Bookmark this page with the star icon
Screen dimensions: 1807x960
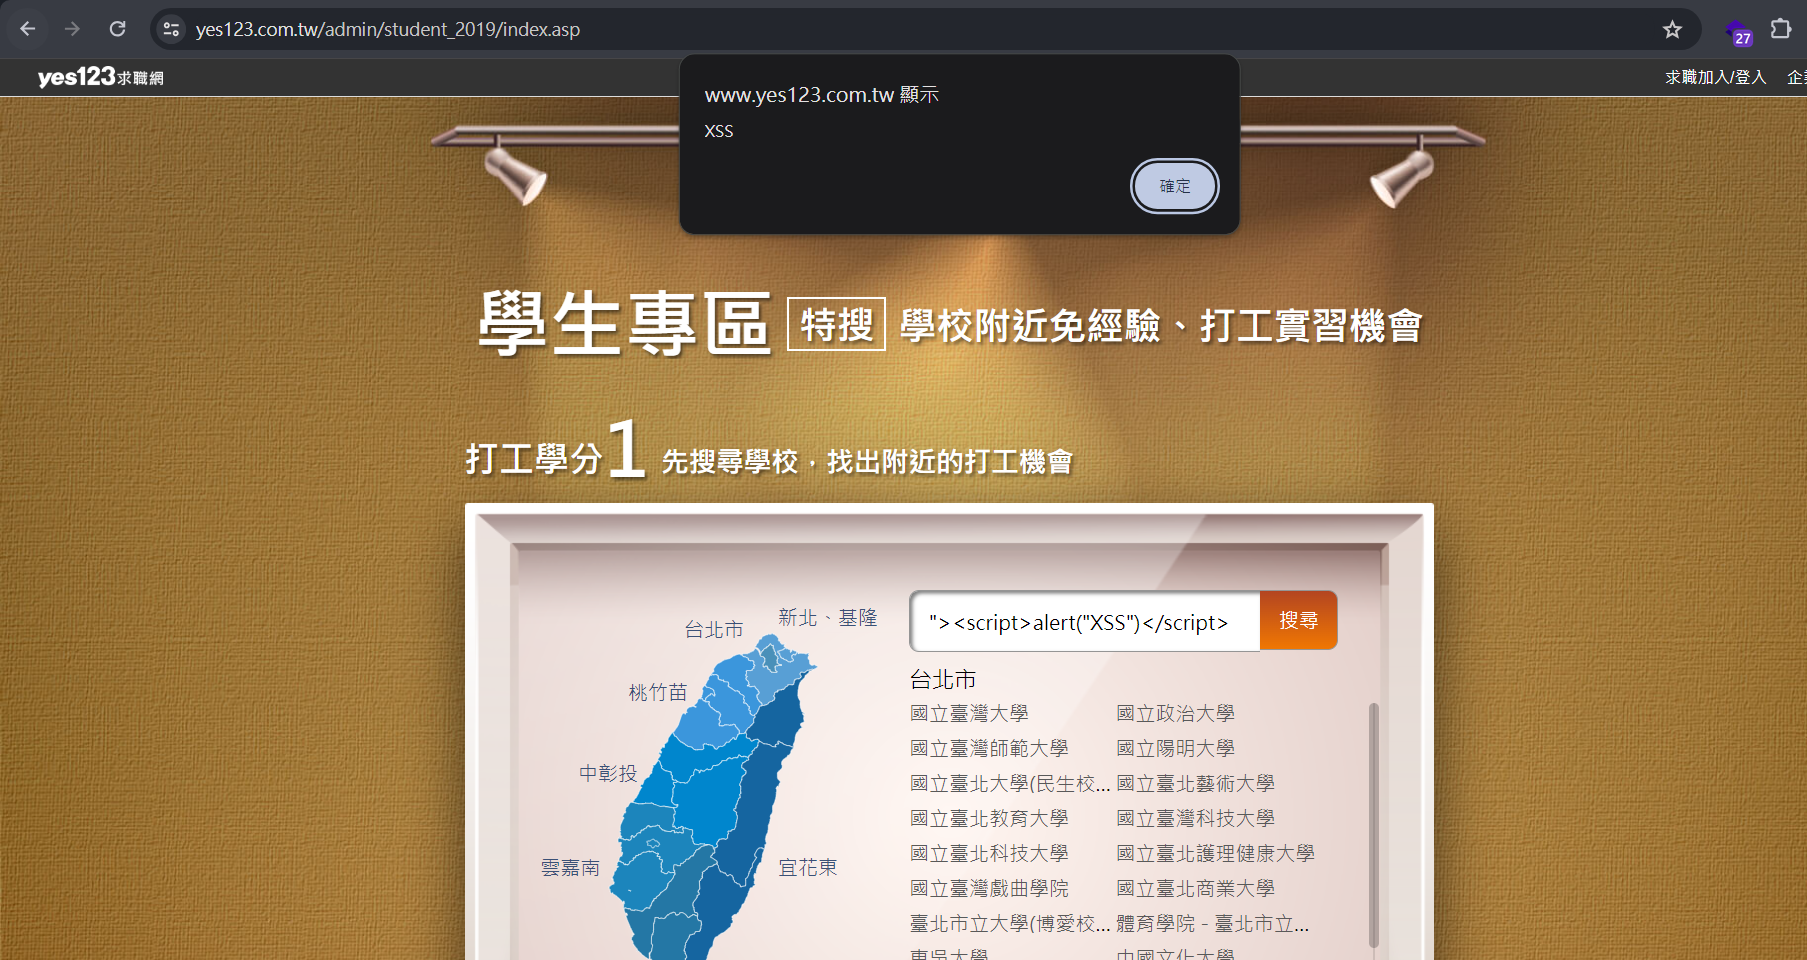[x=1672, y=29]
